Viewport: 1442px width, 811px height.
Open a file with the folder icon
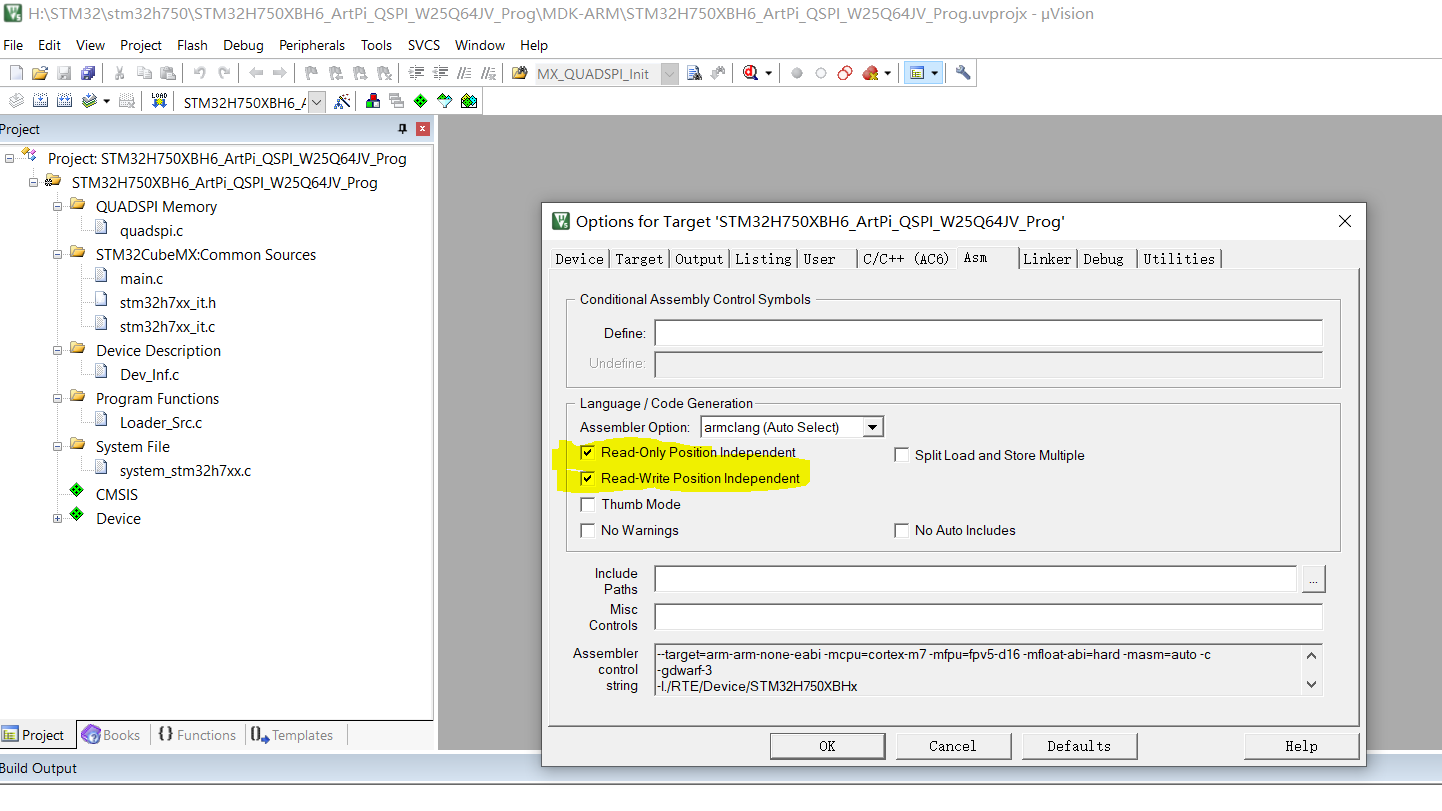(39, 73)
